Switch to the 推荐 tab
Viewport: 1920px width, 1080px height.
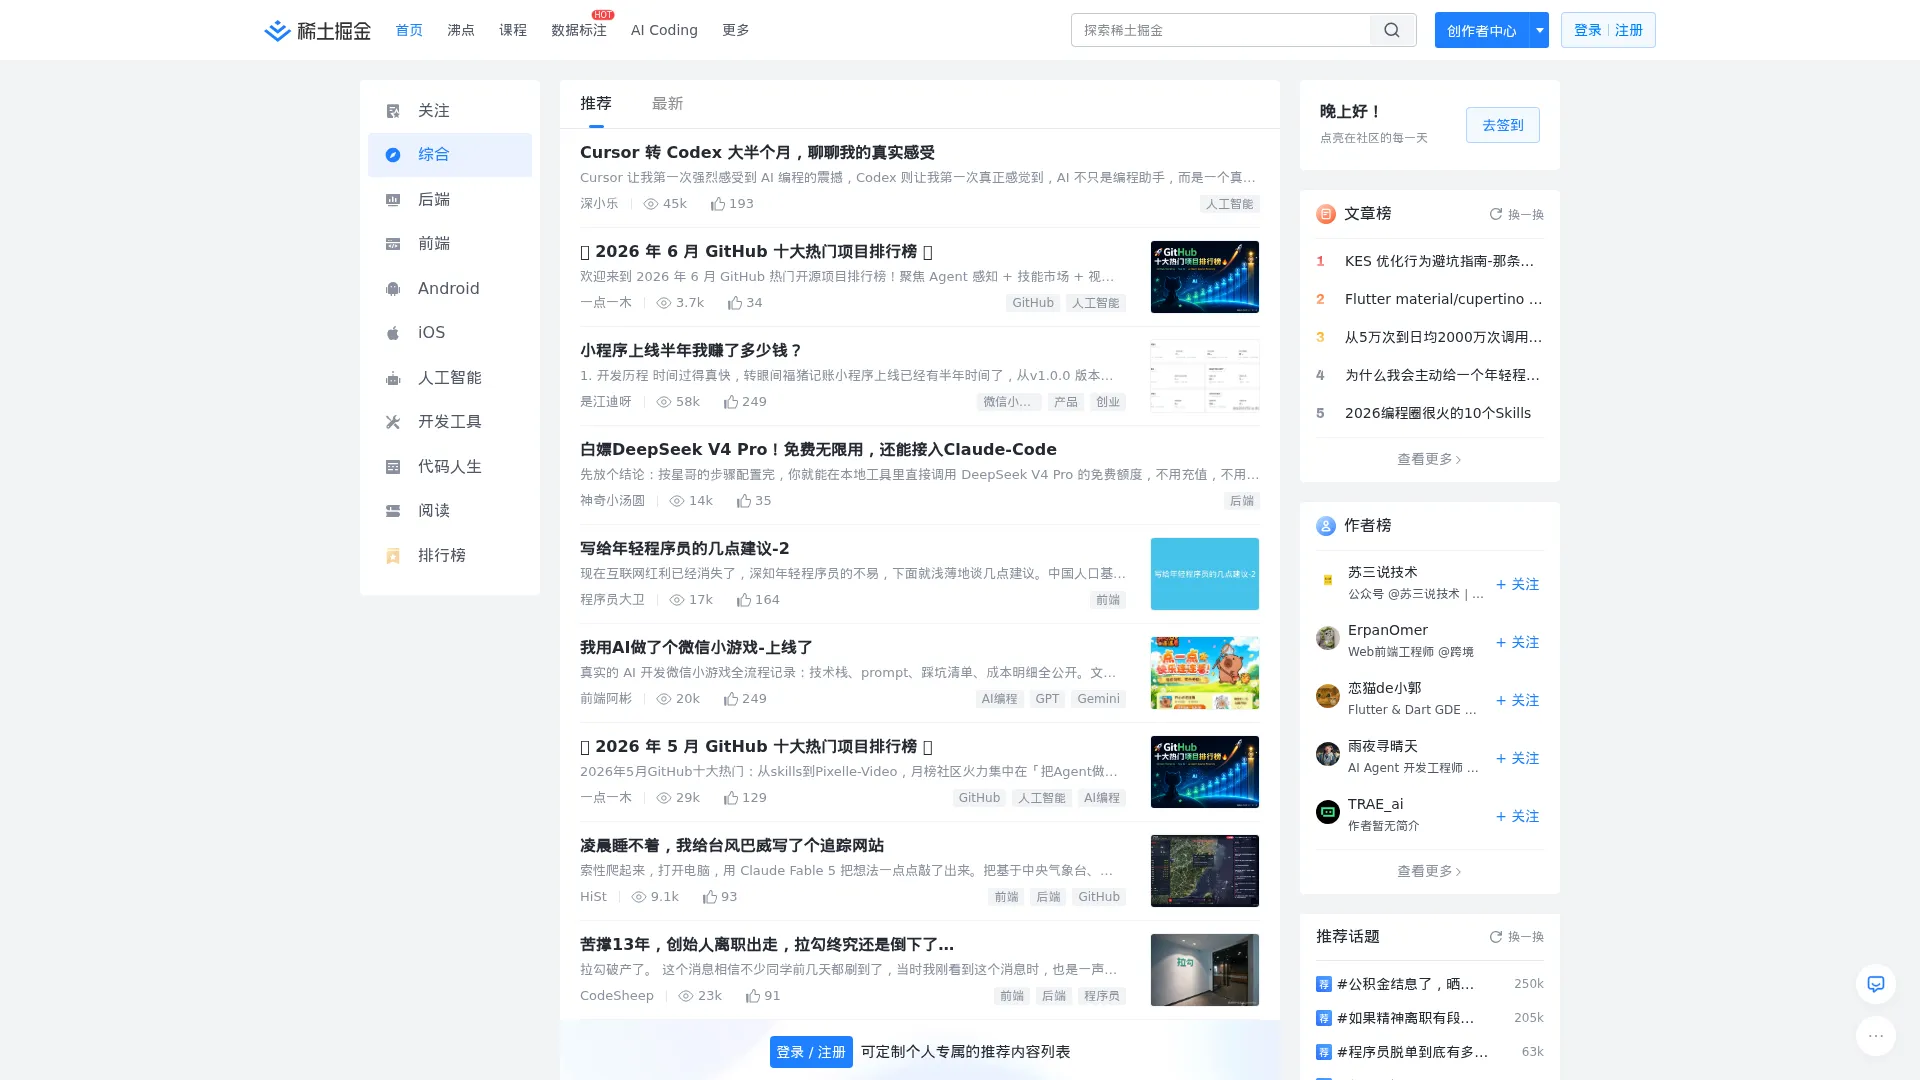coord(596,104)
